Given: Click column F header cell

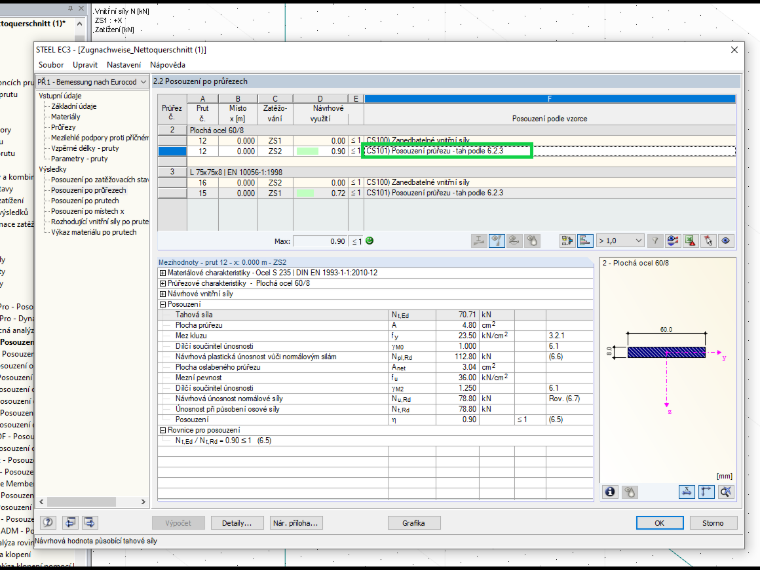Looking at the screenshot, I should pyautogui.click(x=550, y=99).
